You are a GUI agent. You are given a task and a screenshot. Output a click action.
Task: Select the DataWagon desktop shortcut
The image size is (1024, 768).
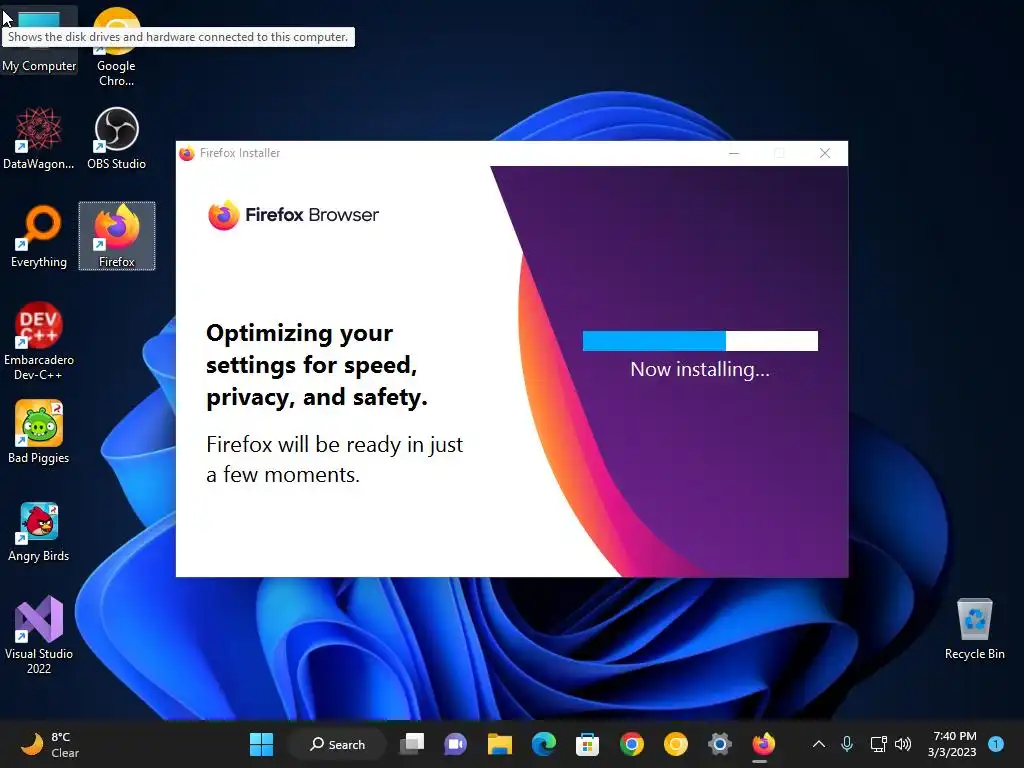click(39, 138)
